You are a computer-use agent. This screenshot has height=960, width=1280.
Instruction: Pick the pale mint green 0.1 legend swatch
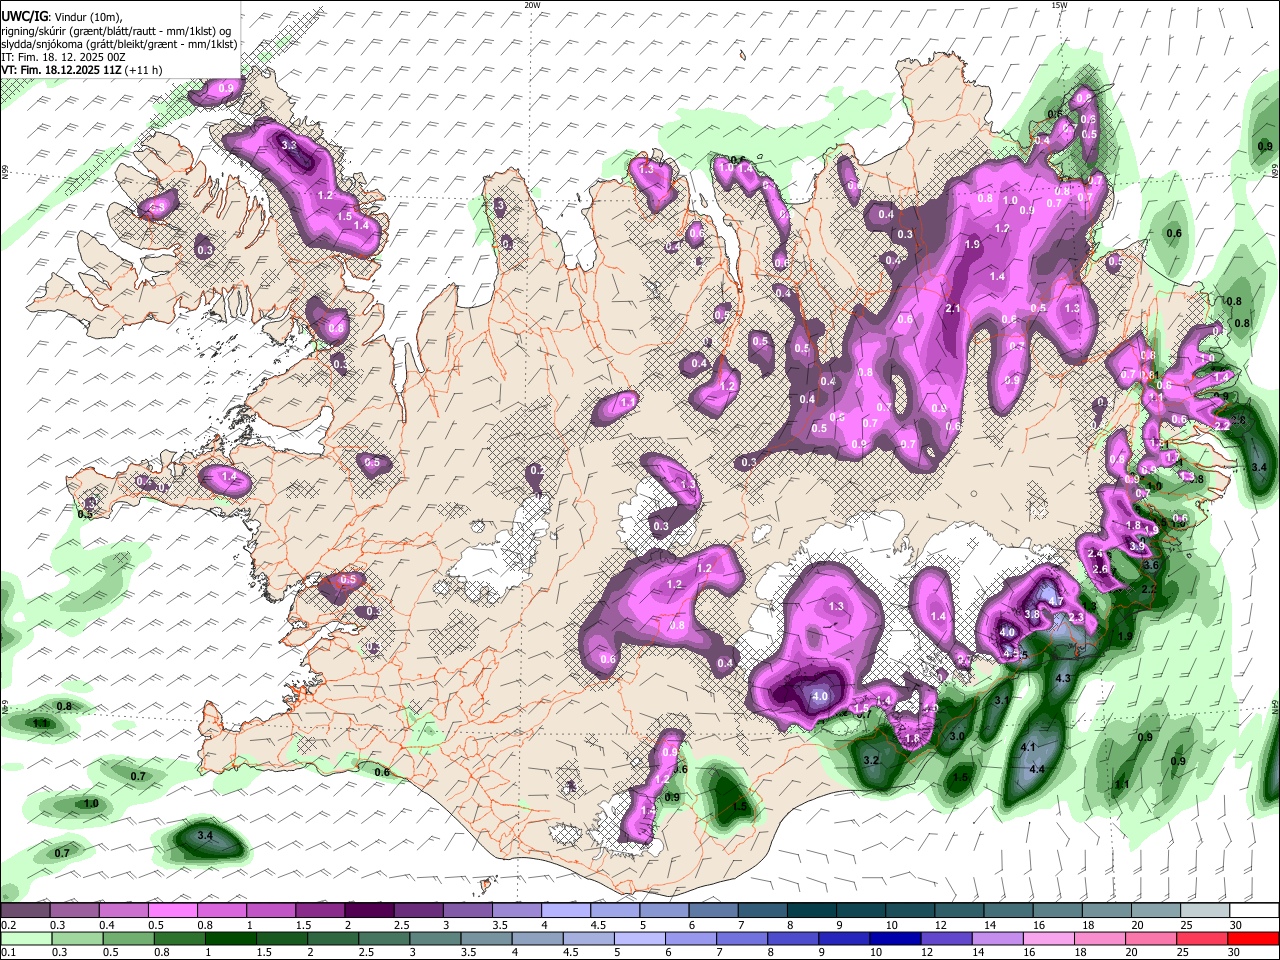click(25, 939)
